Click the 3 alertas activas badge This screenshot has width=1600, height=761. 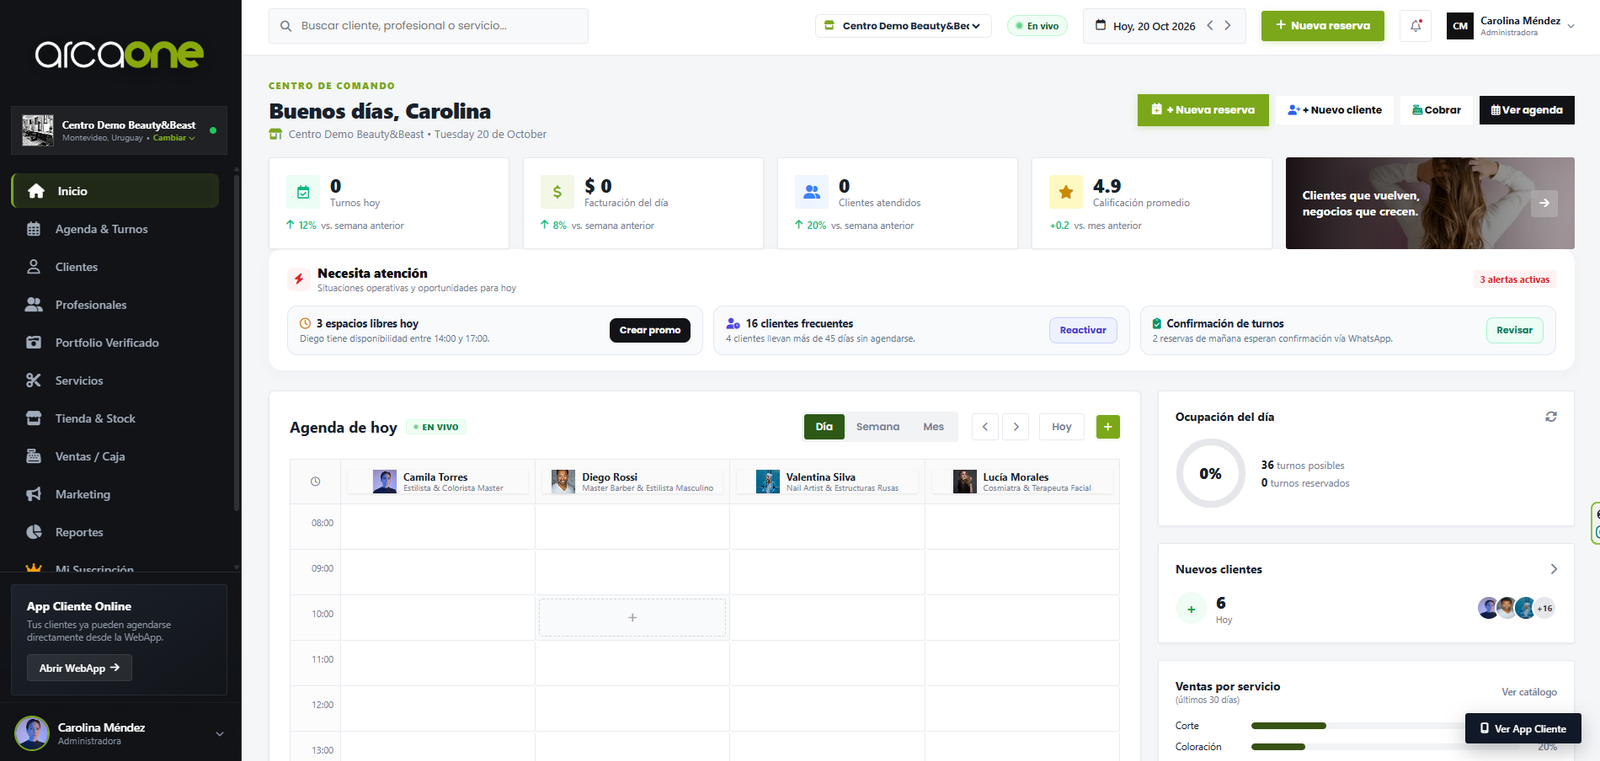pyautogui.click(x=1515, y=280)
